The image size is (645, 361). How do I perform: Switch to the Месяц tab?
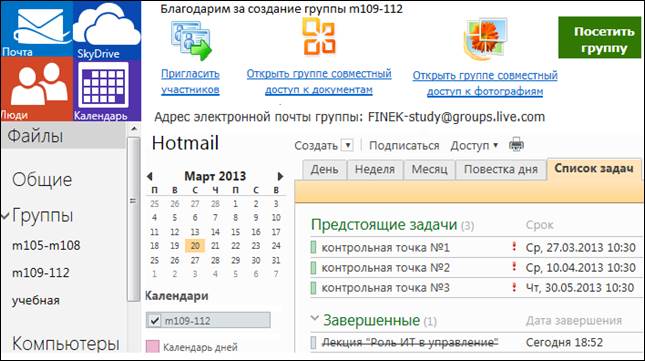click(x=429, y=169)
